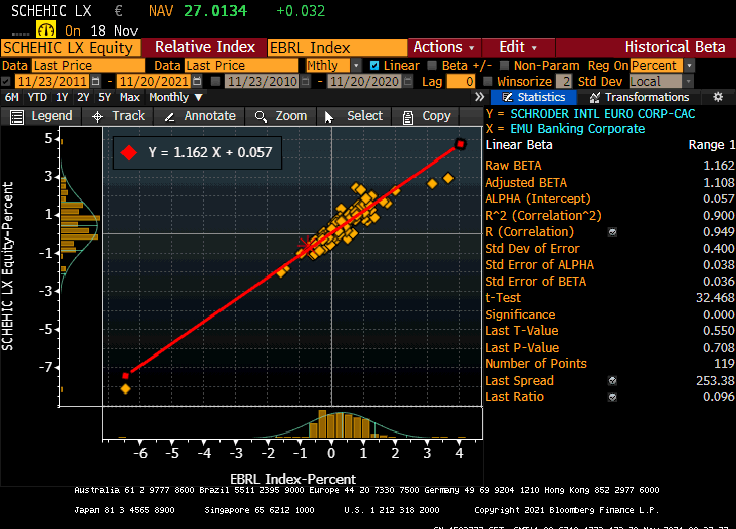The width and height of the screenshot is (736, 529).
Task: Click the ALPHA (Intercept) label
Action: click(x=538, y=199)
